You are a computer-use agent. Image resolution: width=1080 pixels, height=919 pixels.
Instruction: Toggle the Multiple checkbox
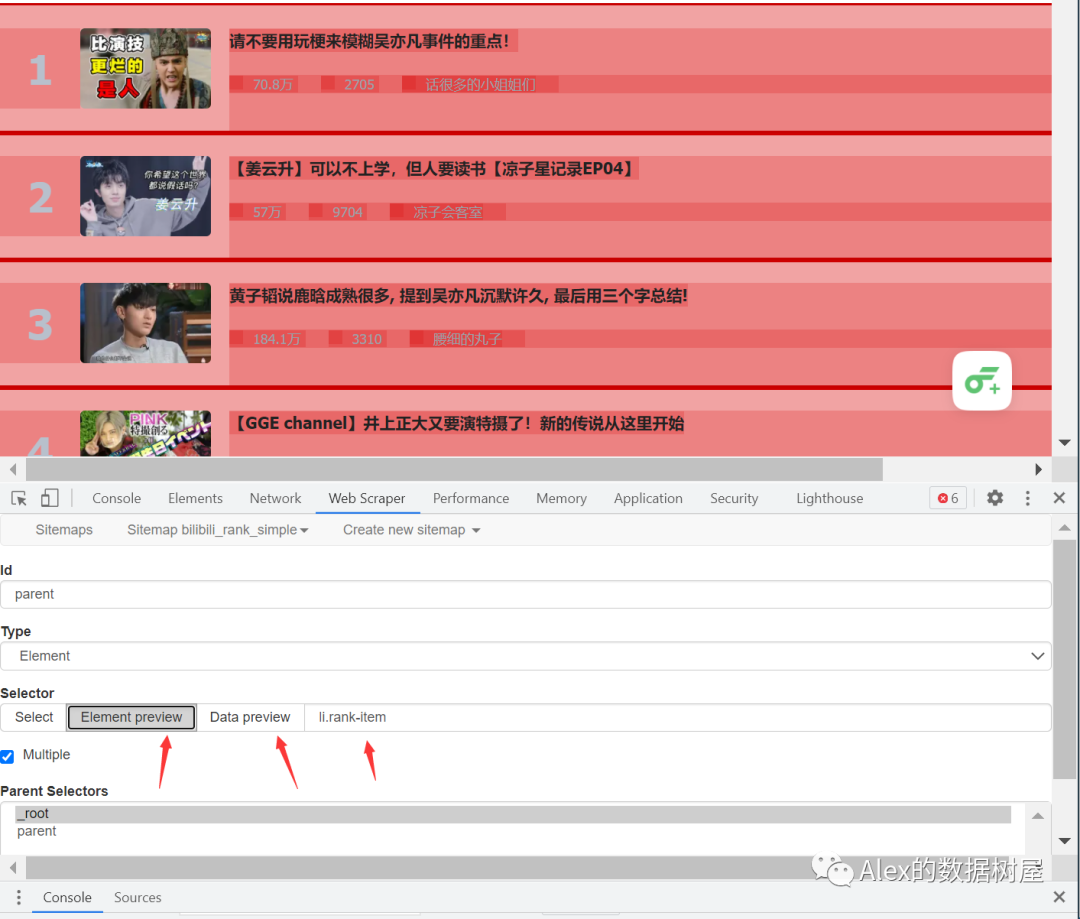(7, 756)
